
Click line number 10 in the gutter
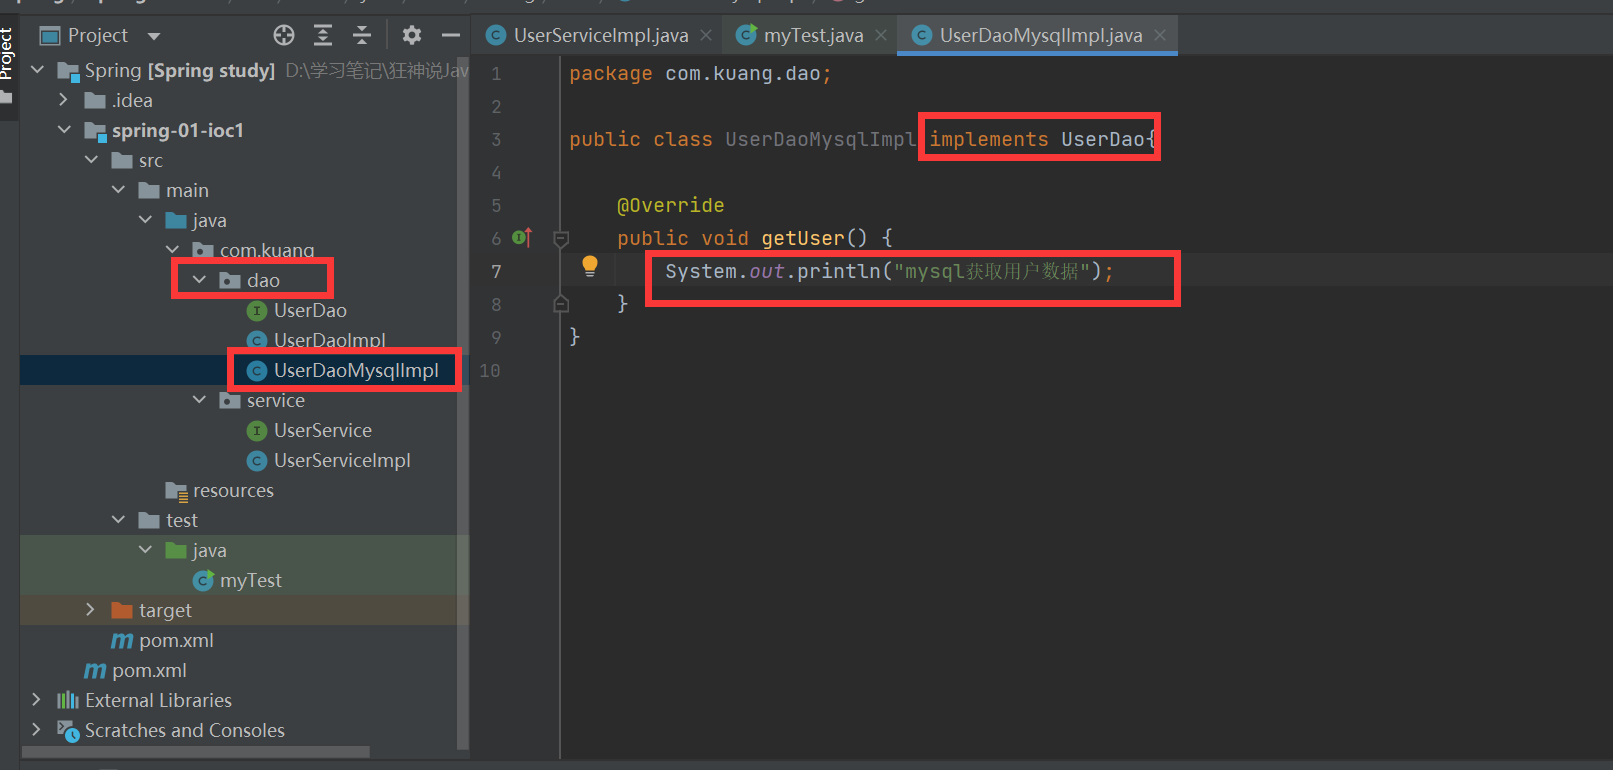(490, 370)
